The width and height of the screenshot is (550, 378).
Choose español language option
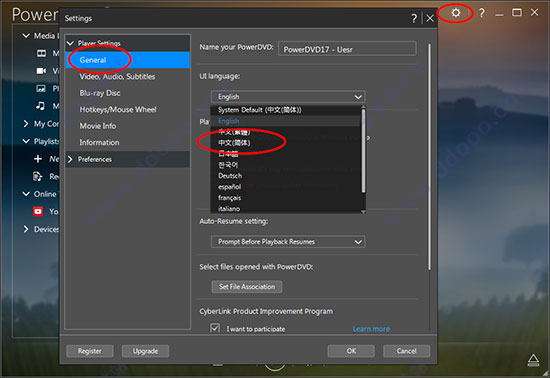click(x=286, y=187)
